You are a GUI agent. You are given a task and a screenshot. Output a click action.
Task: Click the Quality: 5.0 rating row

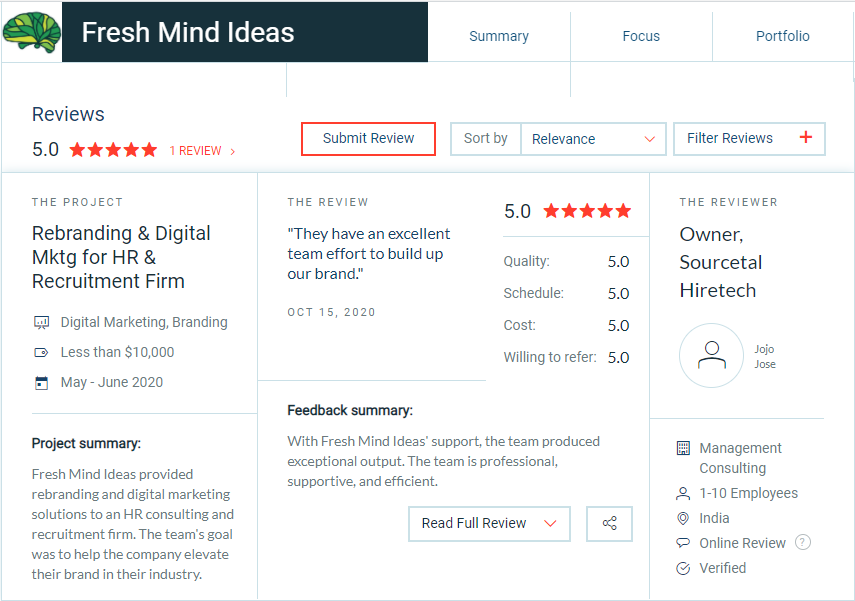pos(566,261)
